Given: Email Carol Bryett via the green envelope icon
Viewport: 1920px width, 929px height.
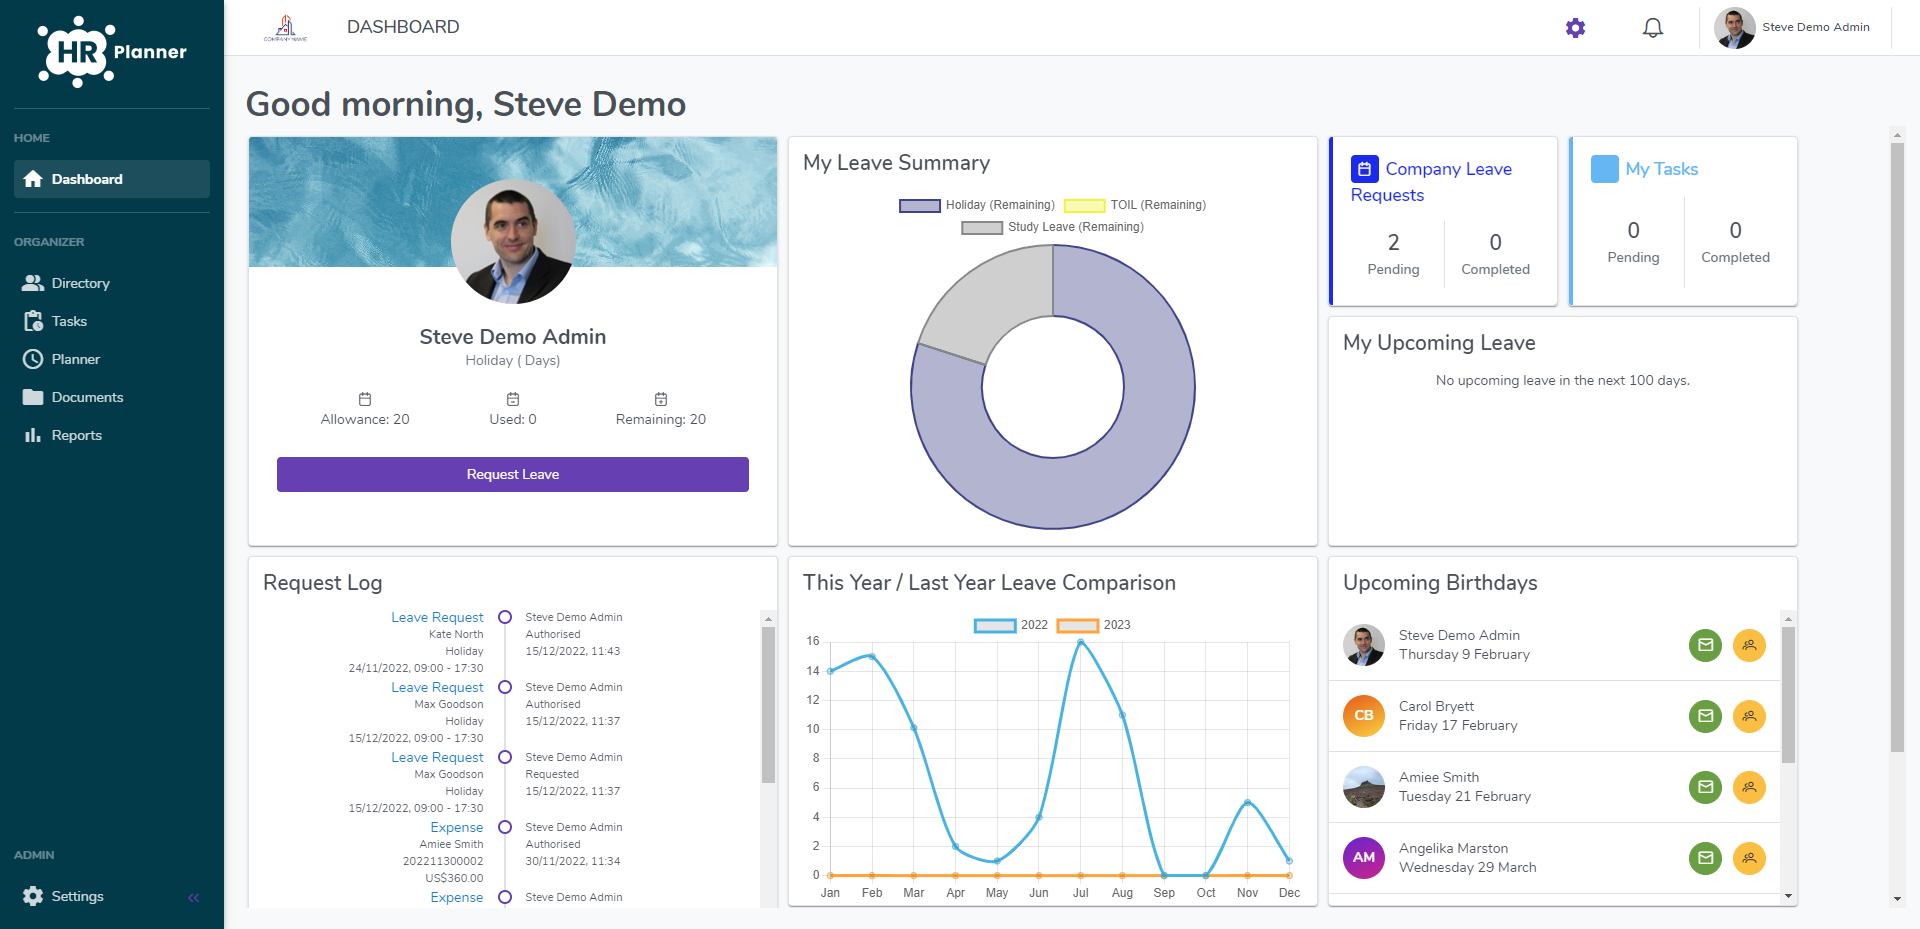Looking at the screenshot, I should [1705, 716].
